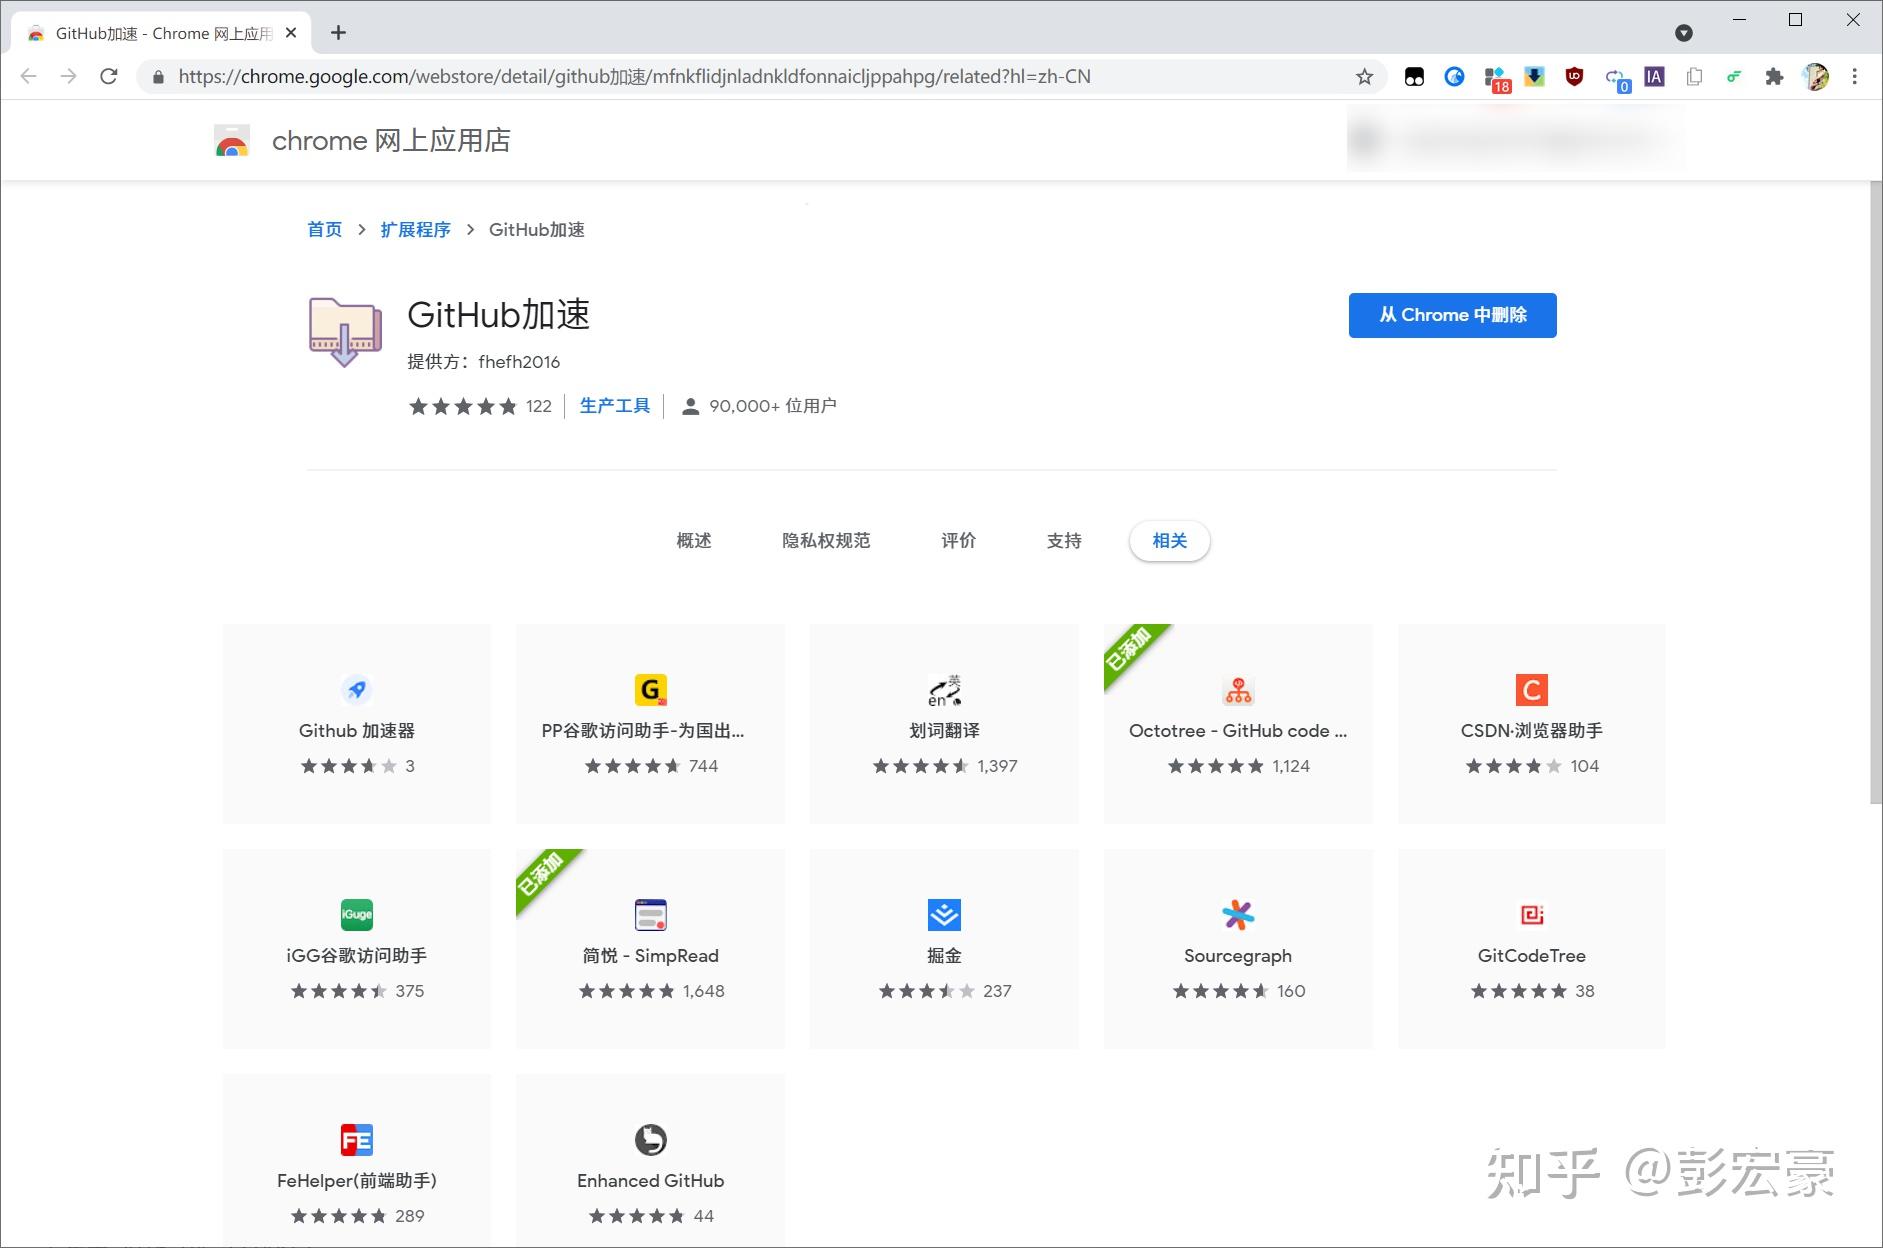Viewport: 1883px width, 1248px height.
Task: Switch to the 支持 tab
Action: 1064,541
